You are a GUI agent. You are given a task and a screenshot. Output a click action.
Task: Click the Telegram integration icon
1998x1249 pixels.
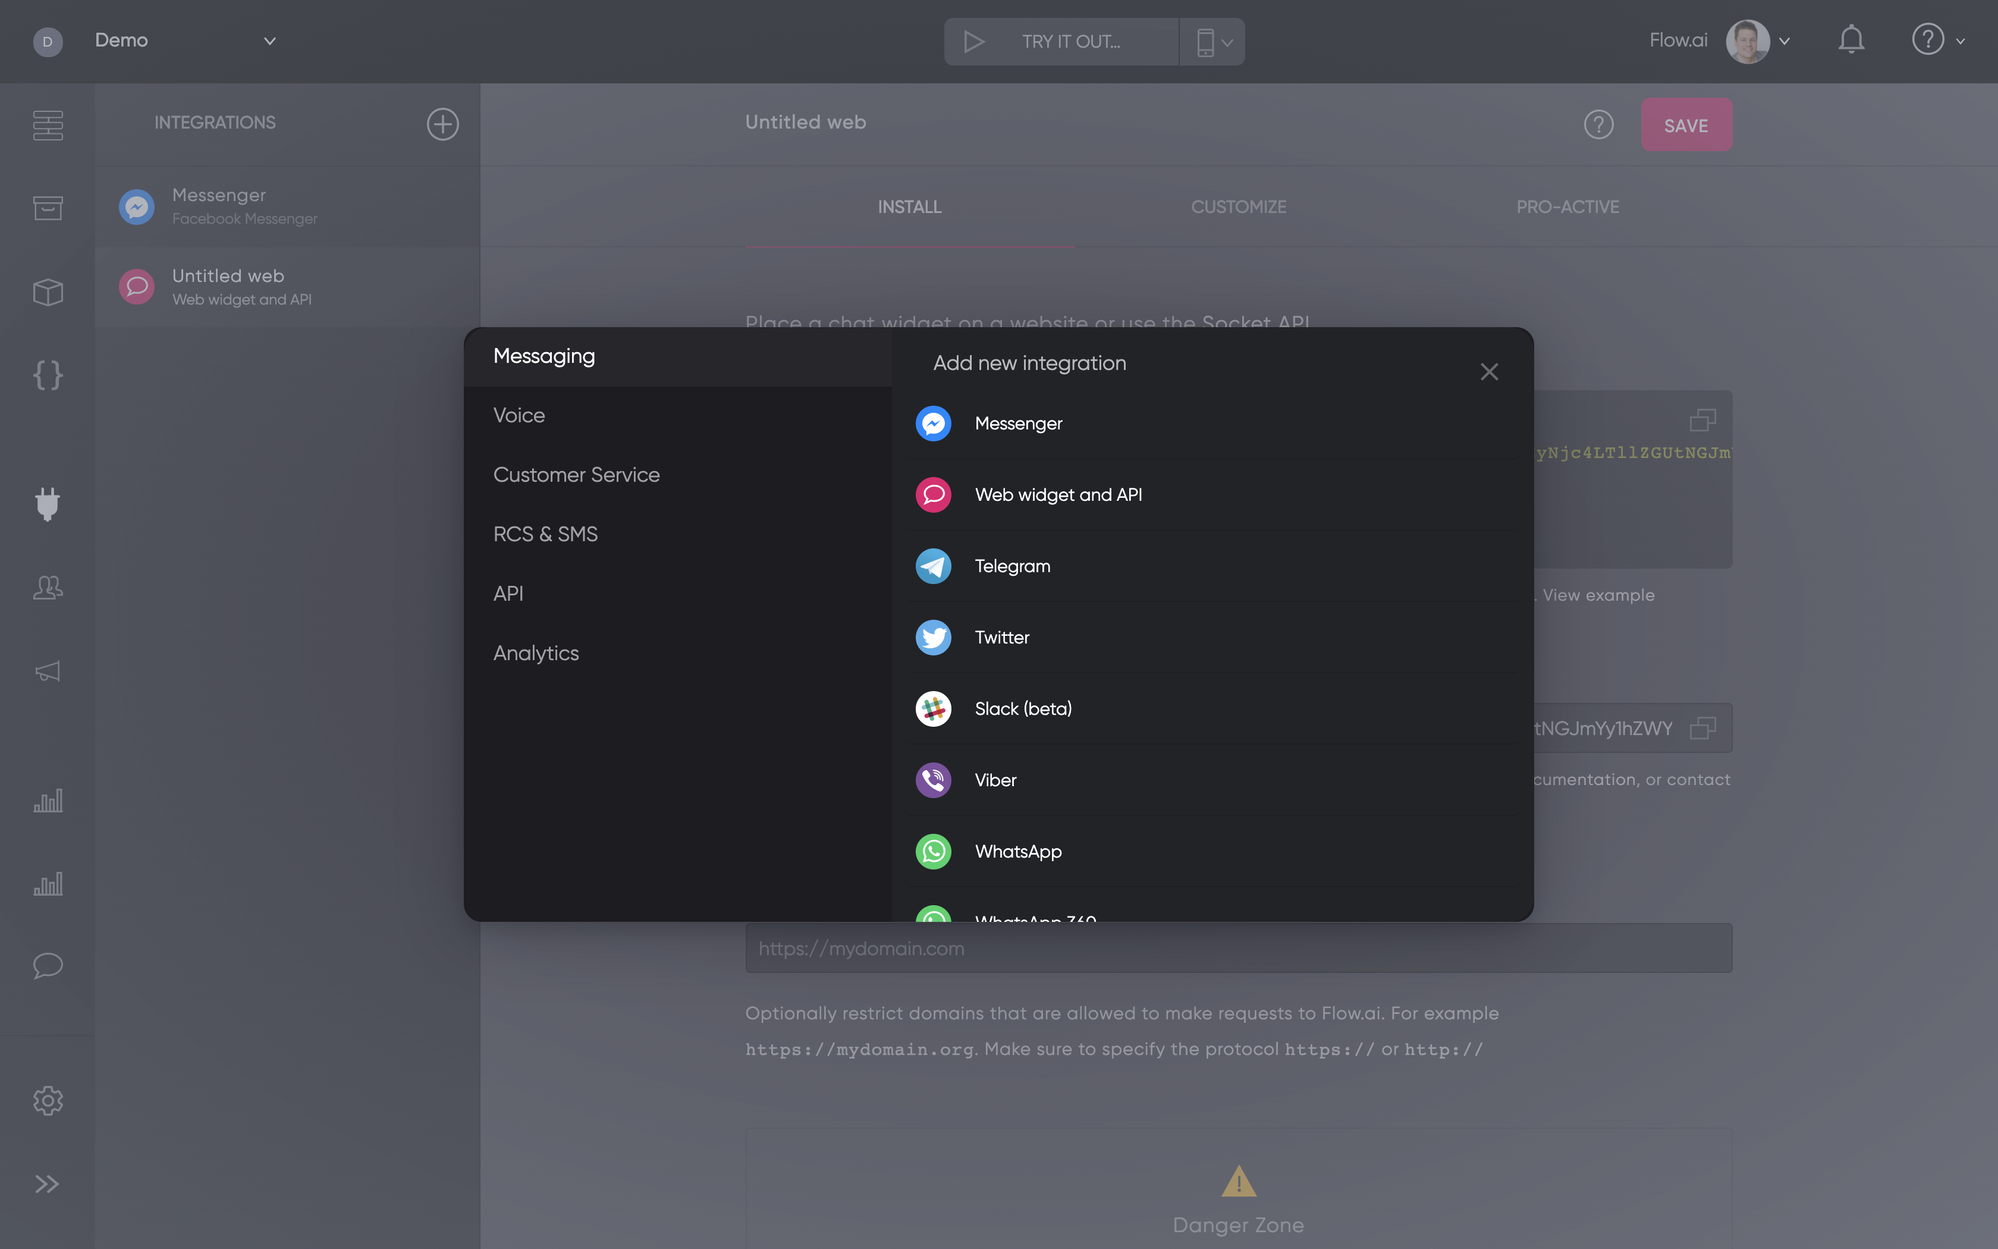click(933, 566)
